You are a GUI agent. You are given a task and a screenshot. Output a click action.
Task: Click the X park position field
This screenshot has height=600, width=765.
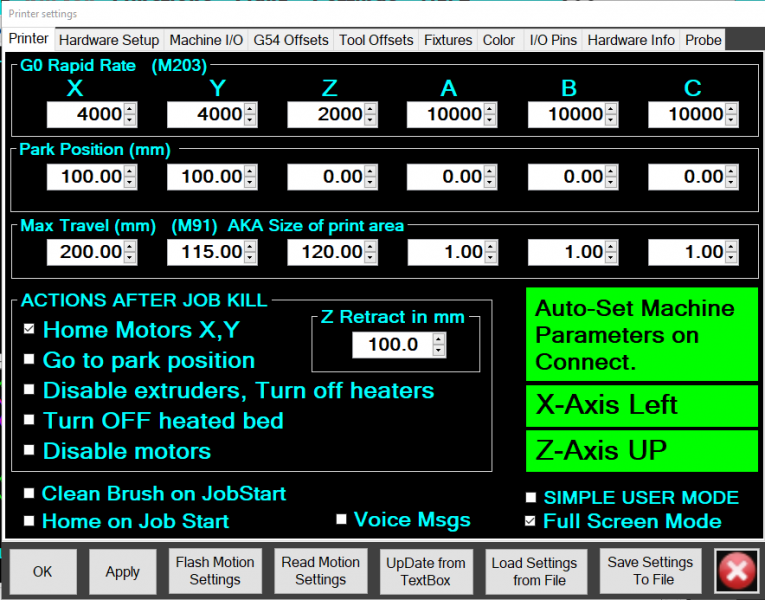pos(85,177)
